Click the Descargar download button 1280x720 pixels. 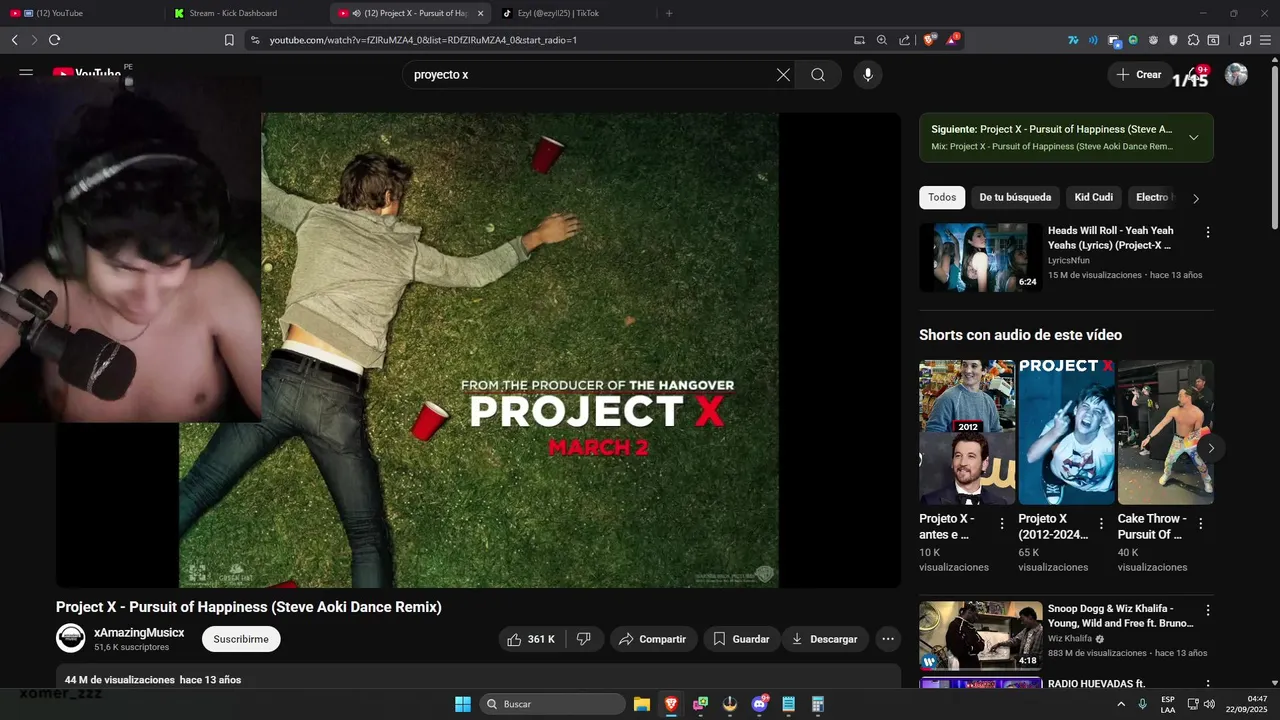pyautogui.click(x=825, y=639)
